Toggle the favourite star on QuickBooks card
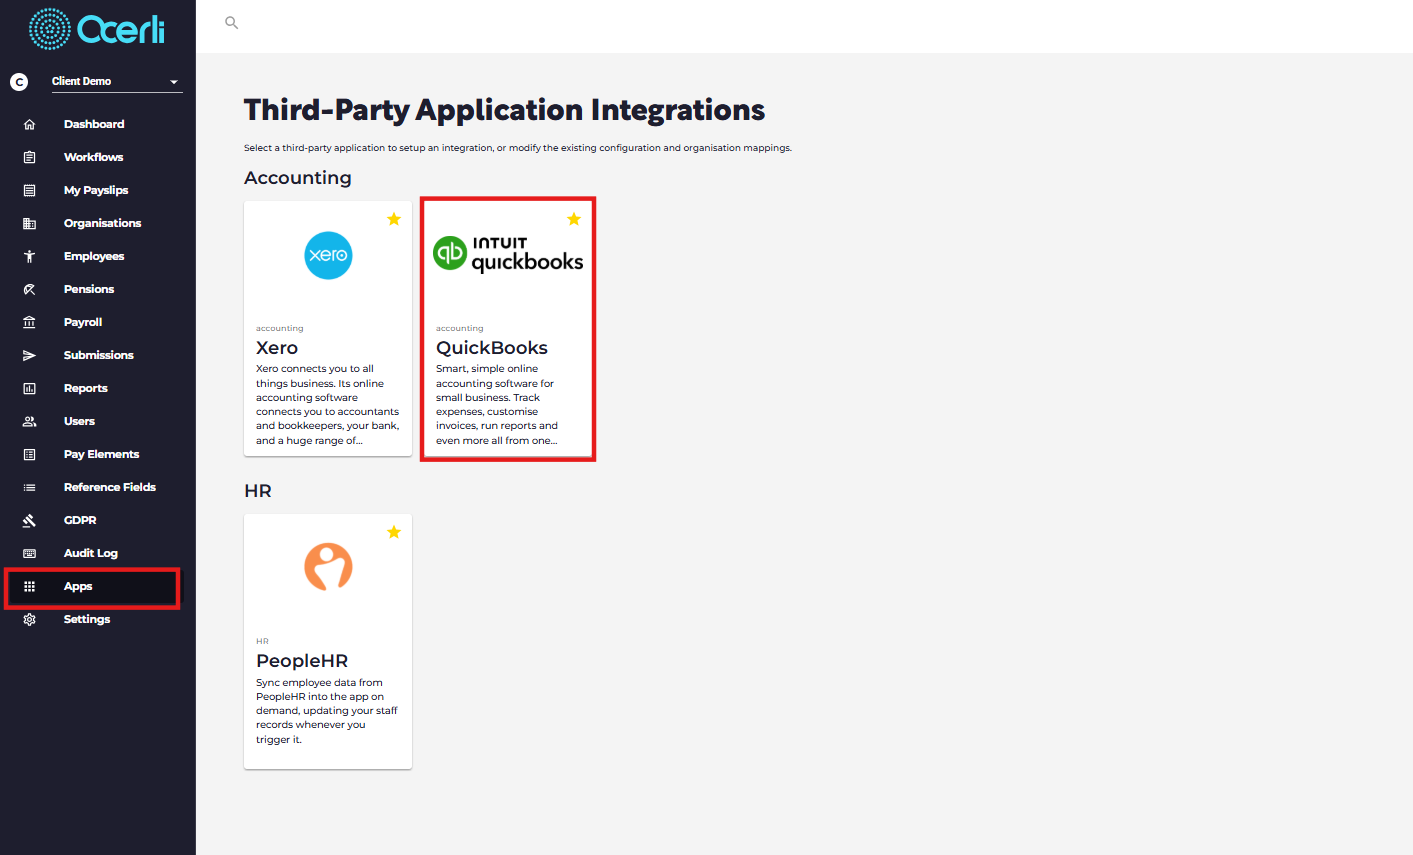 [x=574, y=219]
